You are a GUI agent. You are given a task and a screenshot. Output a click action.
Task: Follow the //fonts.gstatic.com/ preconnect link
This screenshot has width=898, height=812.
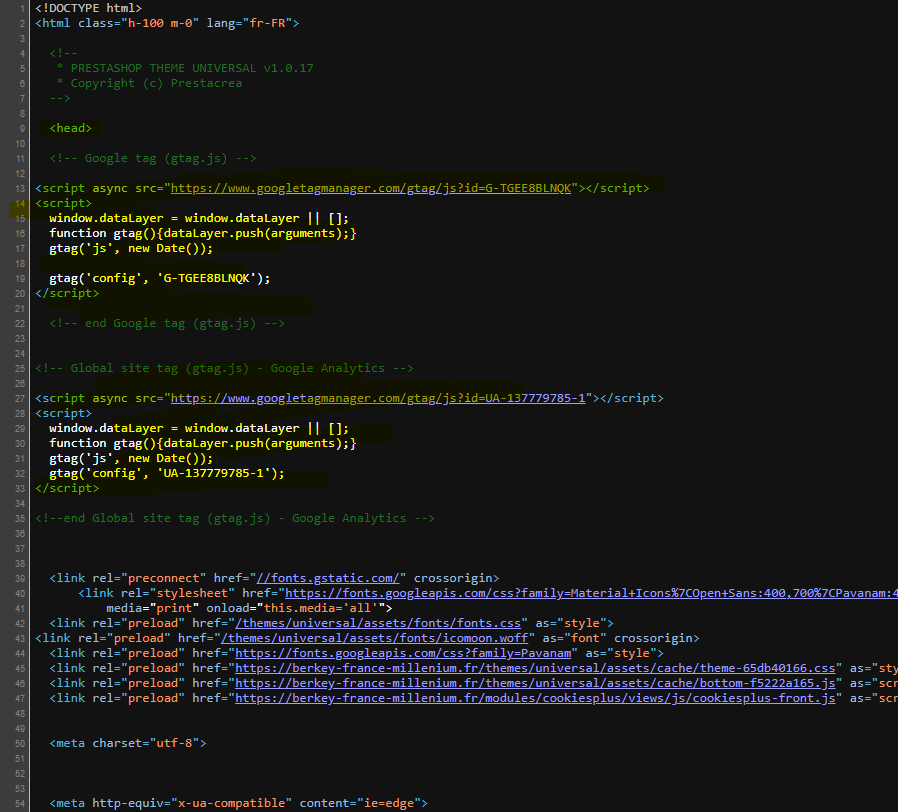click(328, 578)
